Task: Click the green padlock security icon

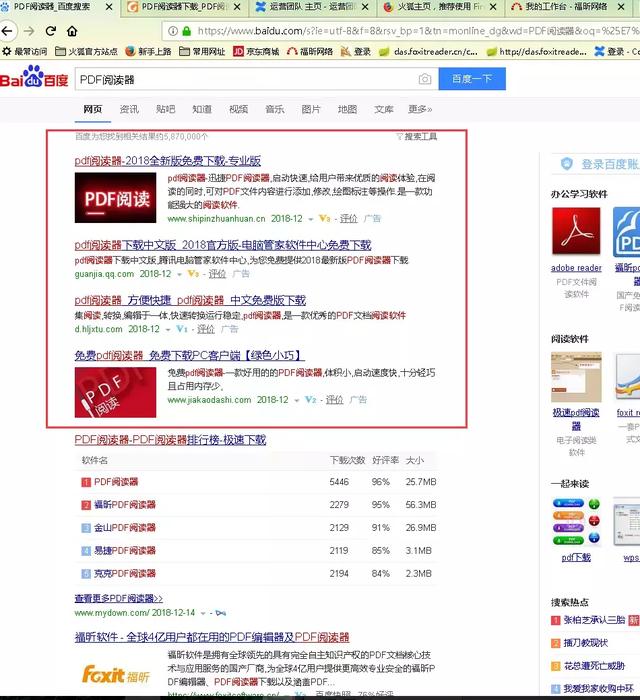Action: [x=187, y=31]
